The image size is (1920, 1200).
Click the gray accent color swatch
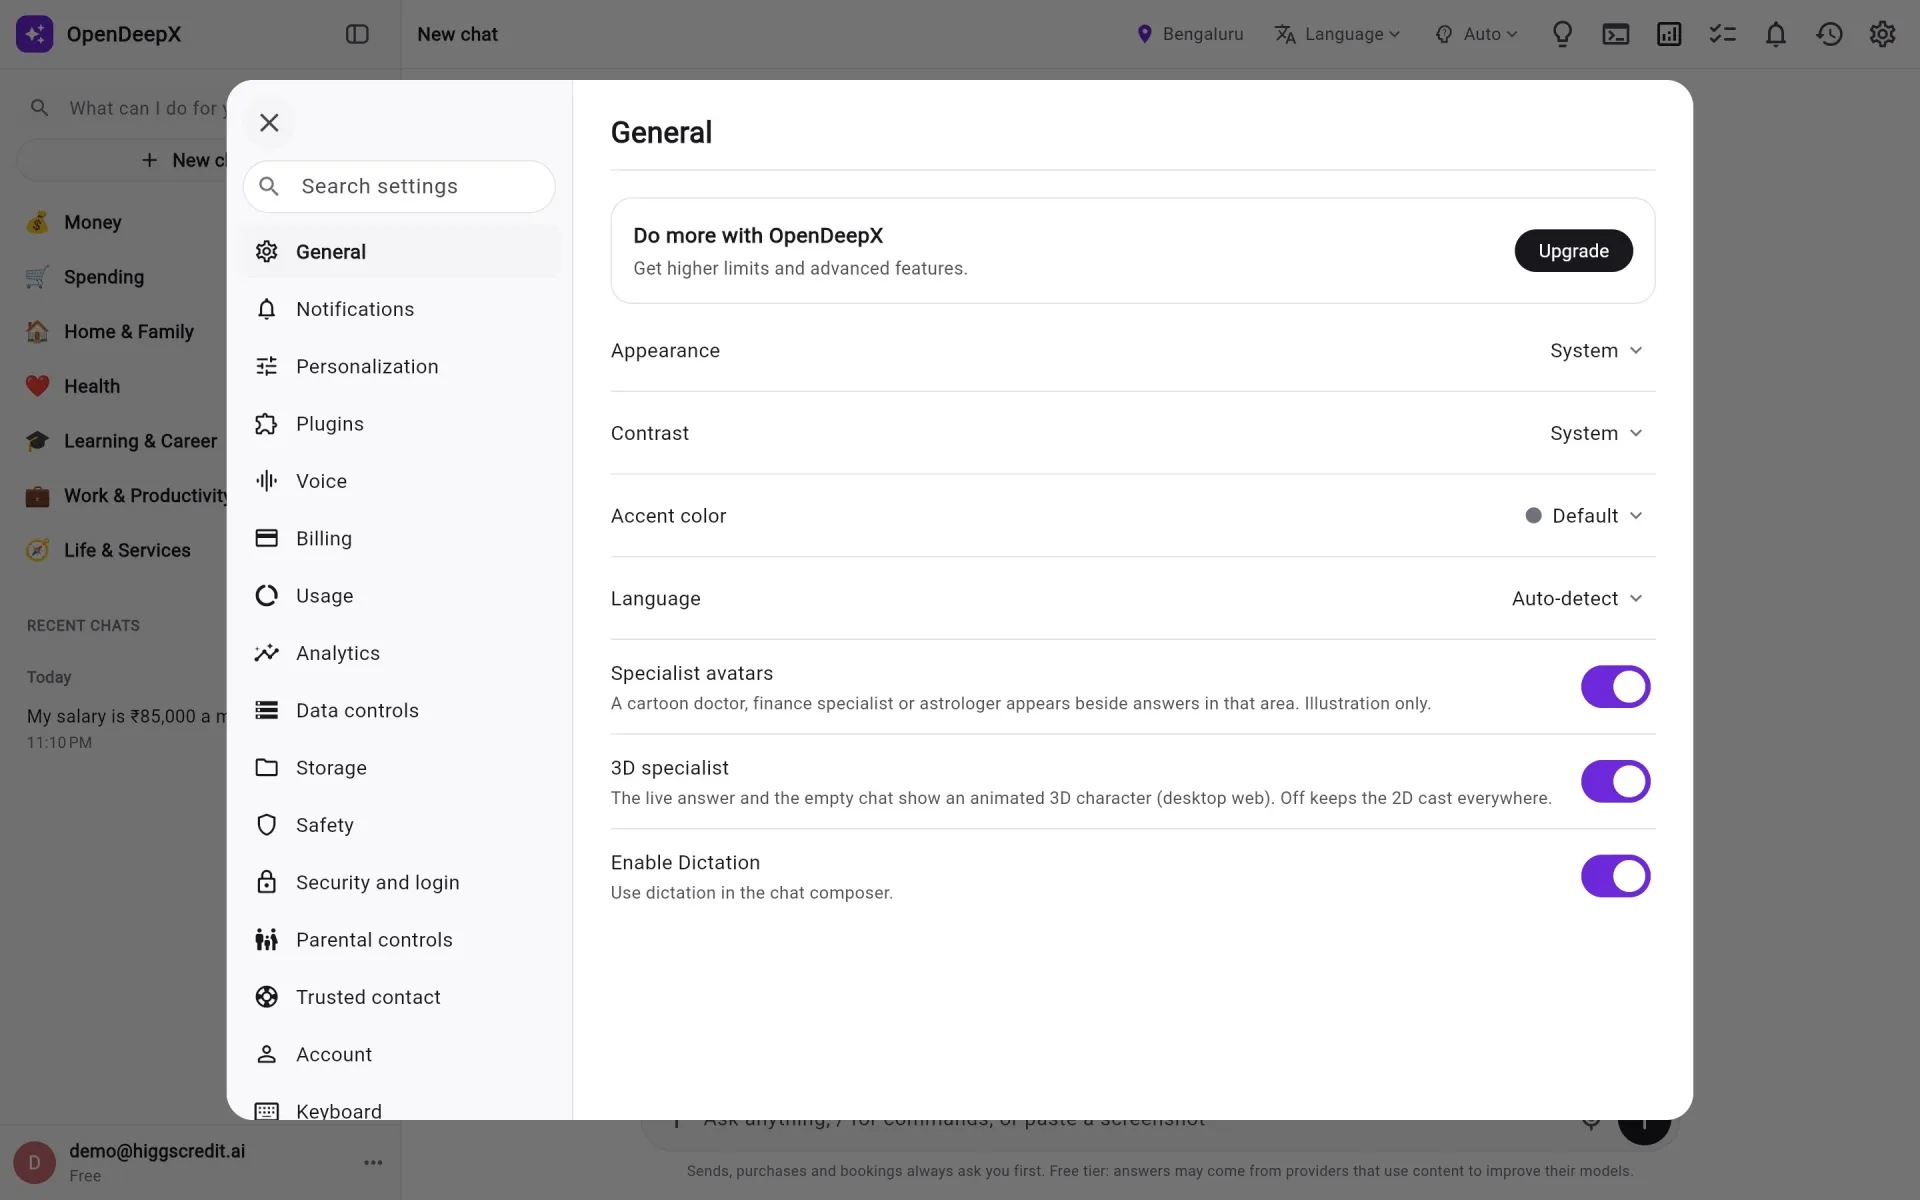1533,516
